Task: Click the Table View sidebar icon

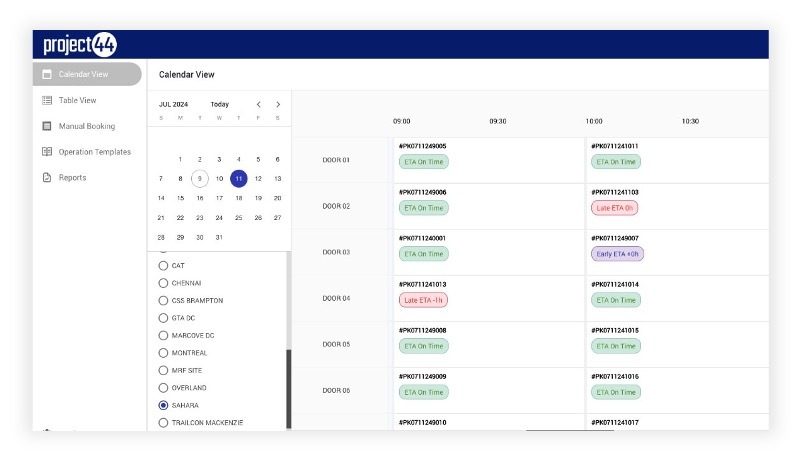Action: tap(47, 100)
